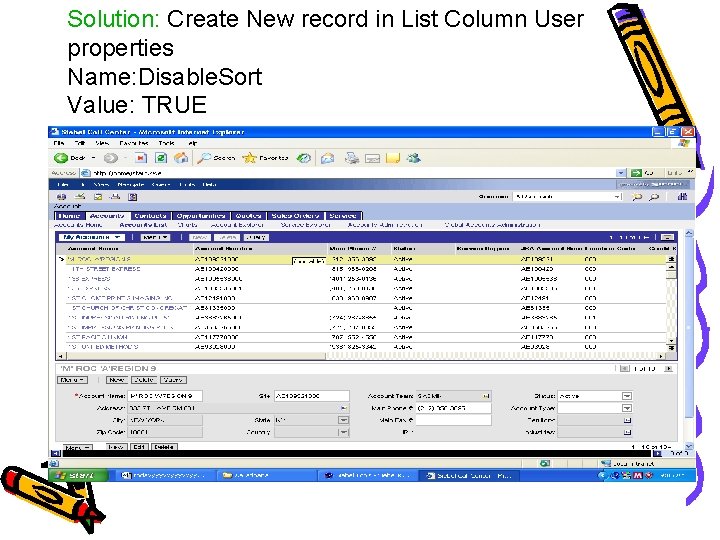
Task: Click the form next record arrow
Action: point(669,369)
